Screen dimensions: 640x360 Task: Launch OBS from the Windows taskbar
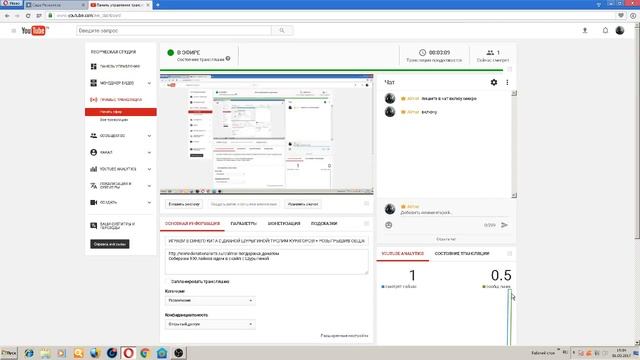coord(178,353)
